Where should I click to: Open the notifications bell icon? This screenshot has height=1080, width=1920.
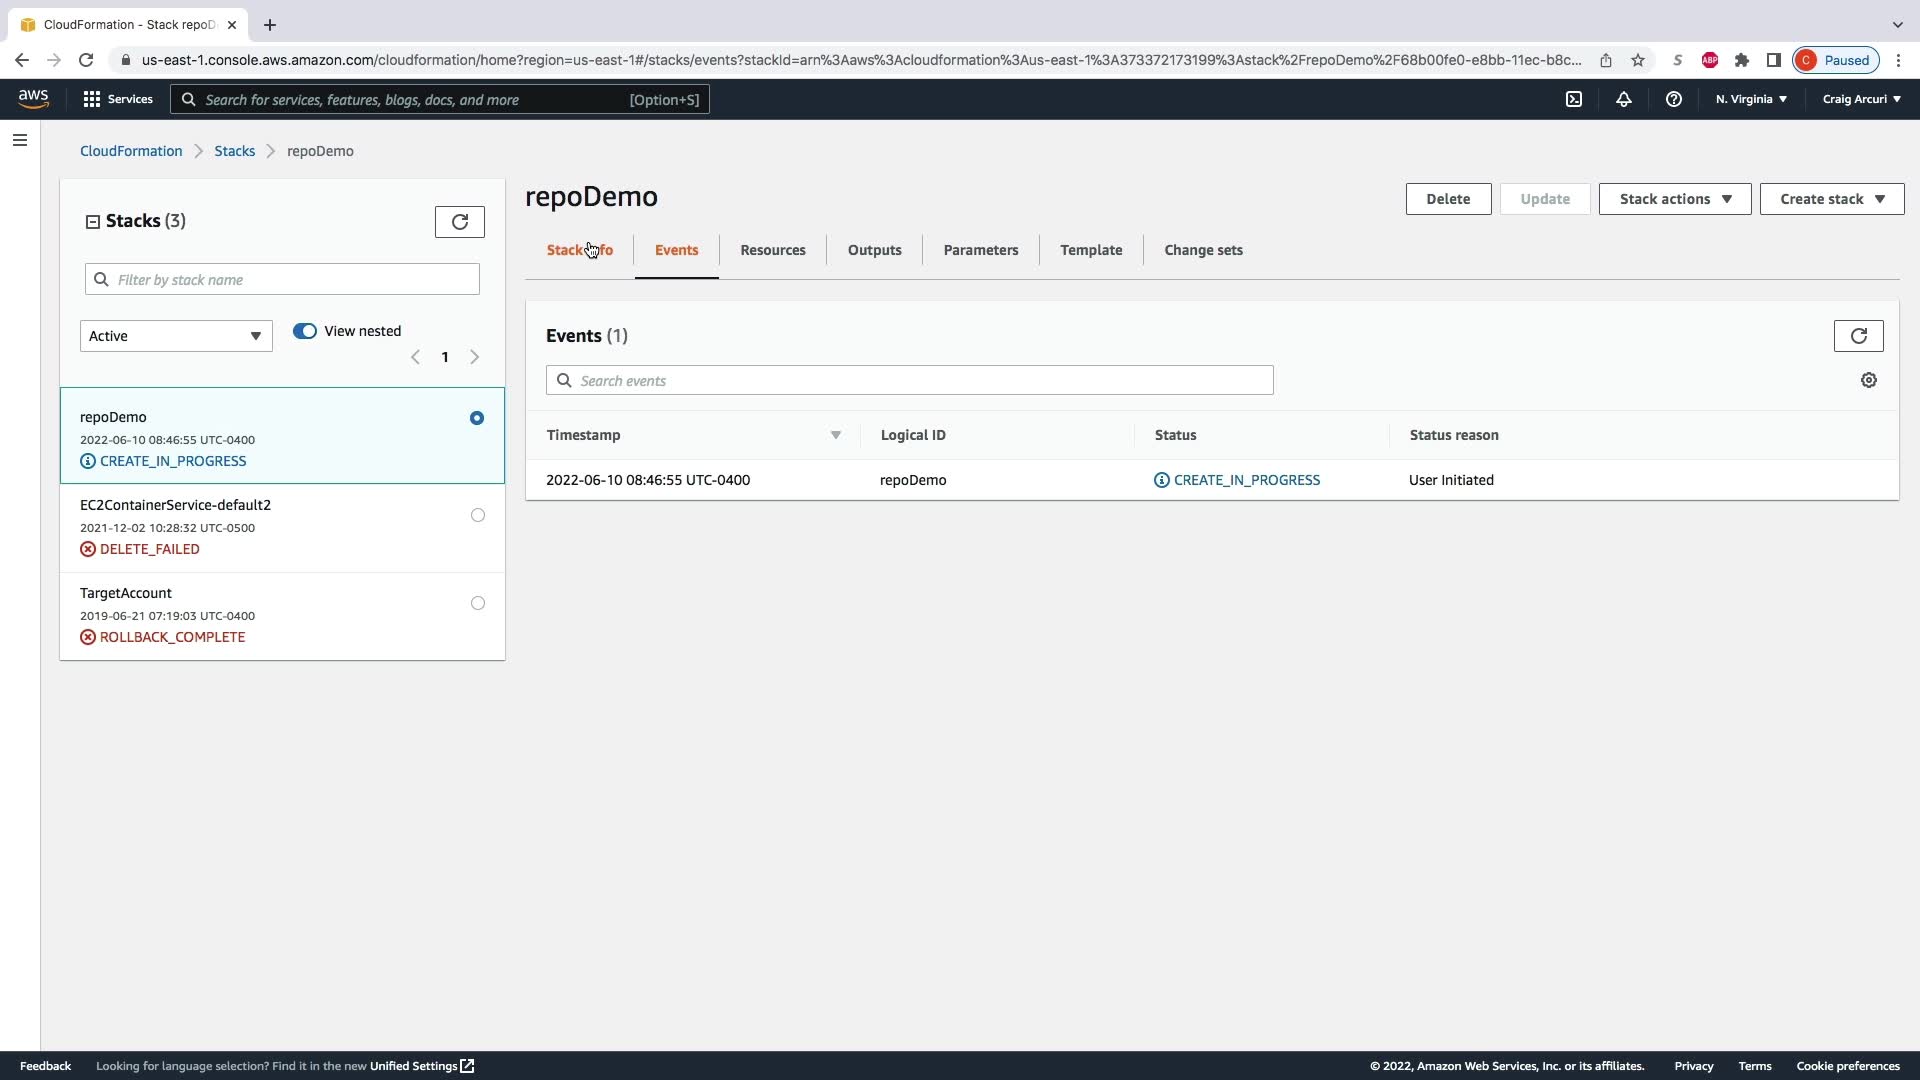point(1623,99)
